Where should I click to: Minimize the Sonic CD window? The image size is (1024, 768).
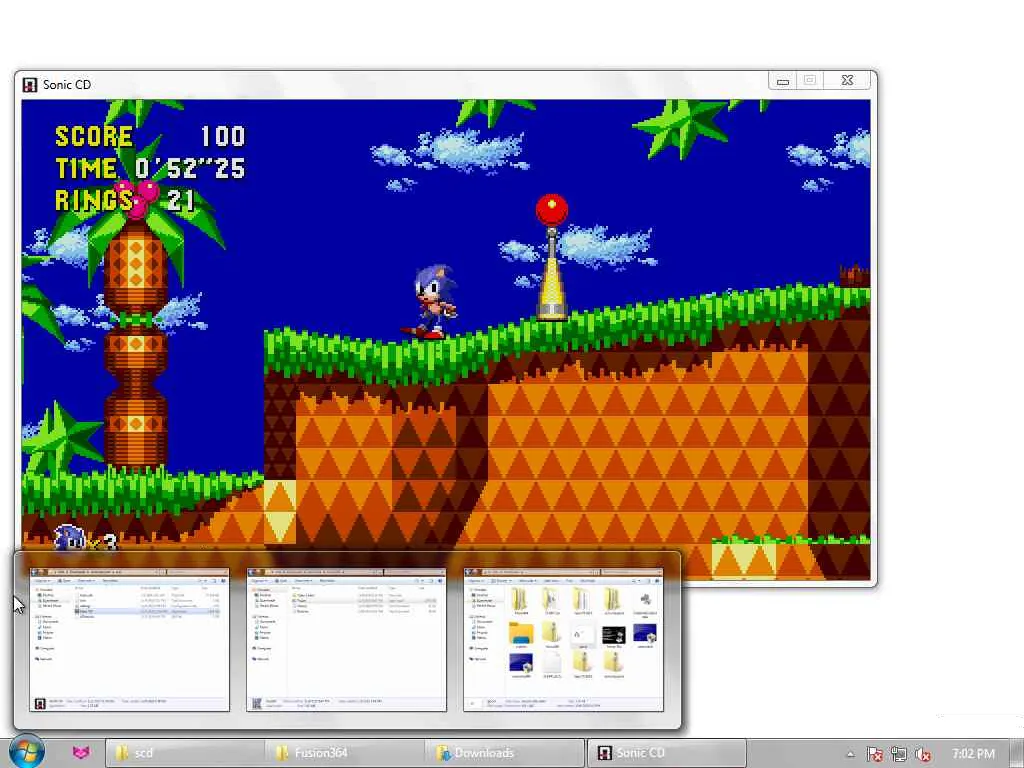point(782,81)
